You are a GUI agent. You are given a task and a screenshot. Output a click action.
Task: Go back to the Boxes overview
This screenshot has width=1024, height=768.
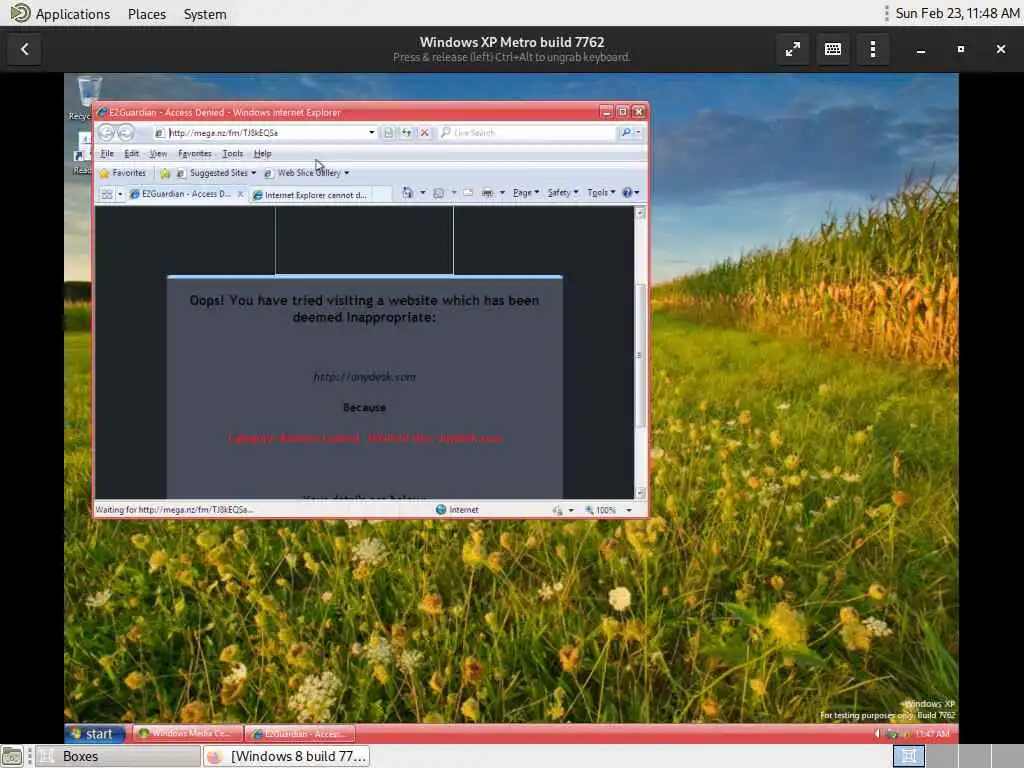pyautogui.click(x=25, y=50)
